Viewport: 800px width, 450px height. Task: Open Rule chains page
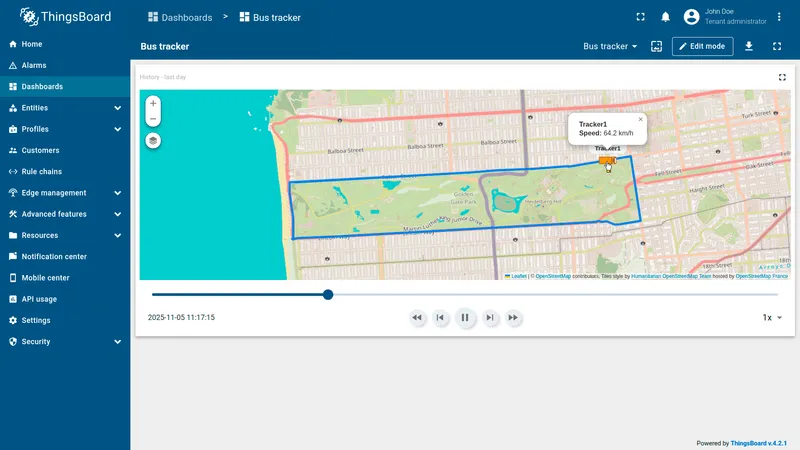coord(65,171)
